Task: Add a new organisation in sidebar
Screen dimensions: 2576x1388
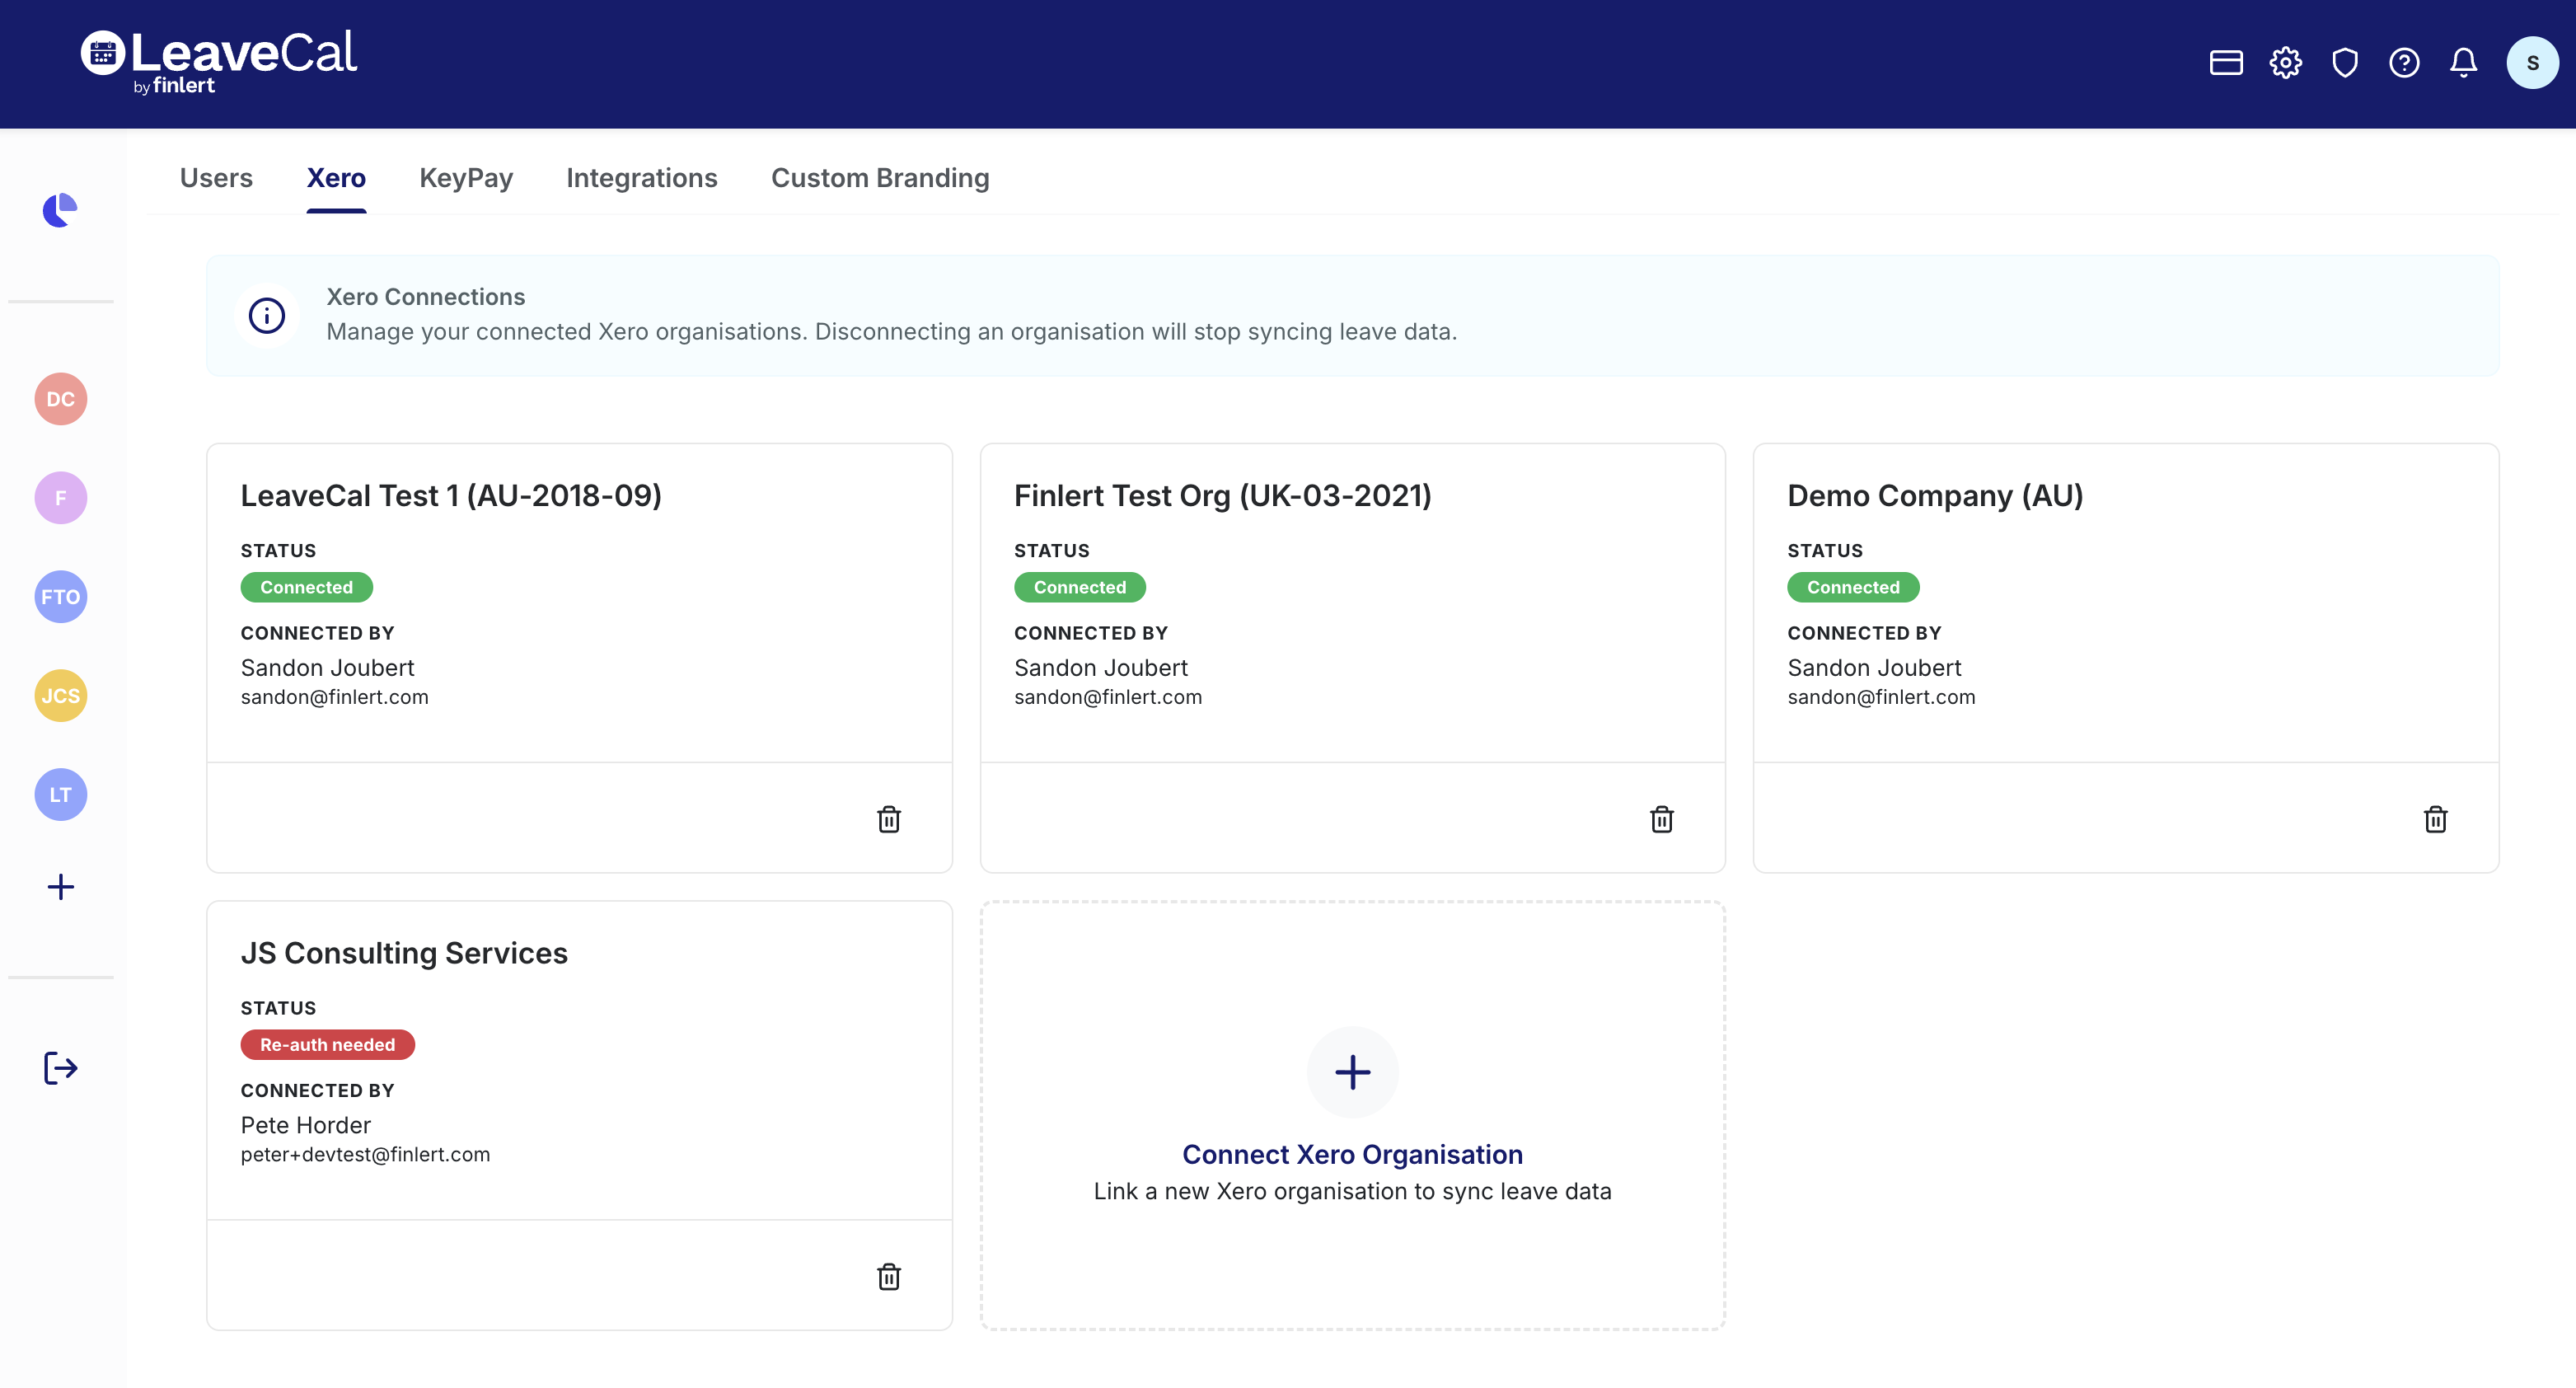Action: pos(61,887)
